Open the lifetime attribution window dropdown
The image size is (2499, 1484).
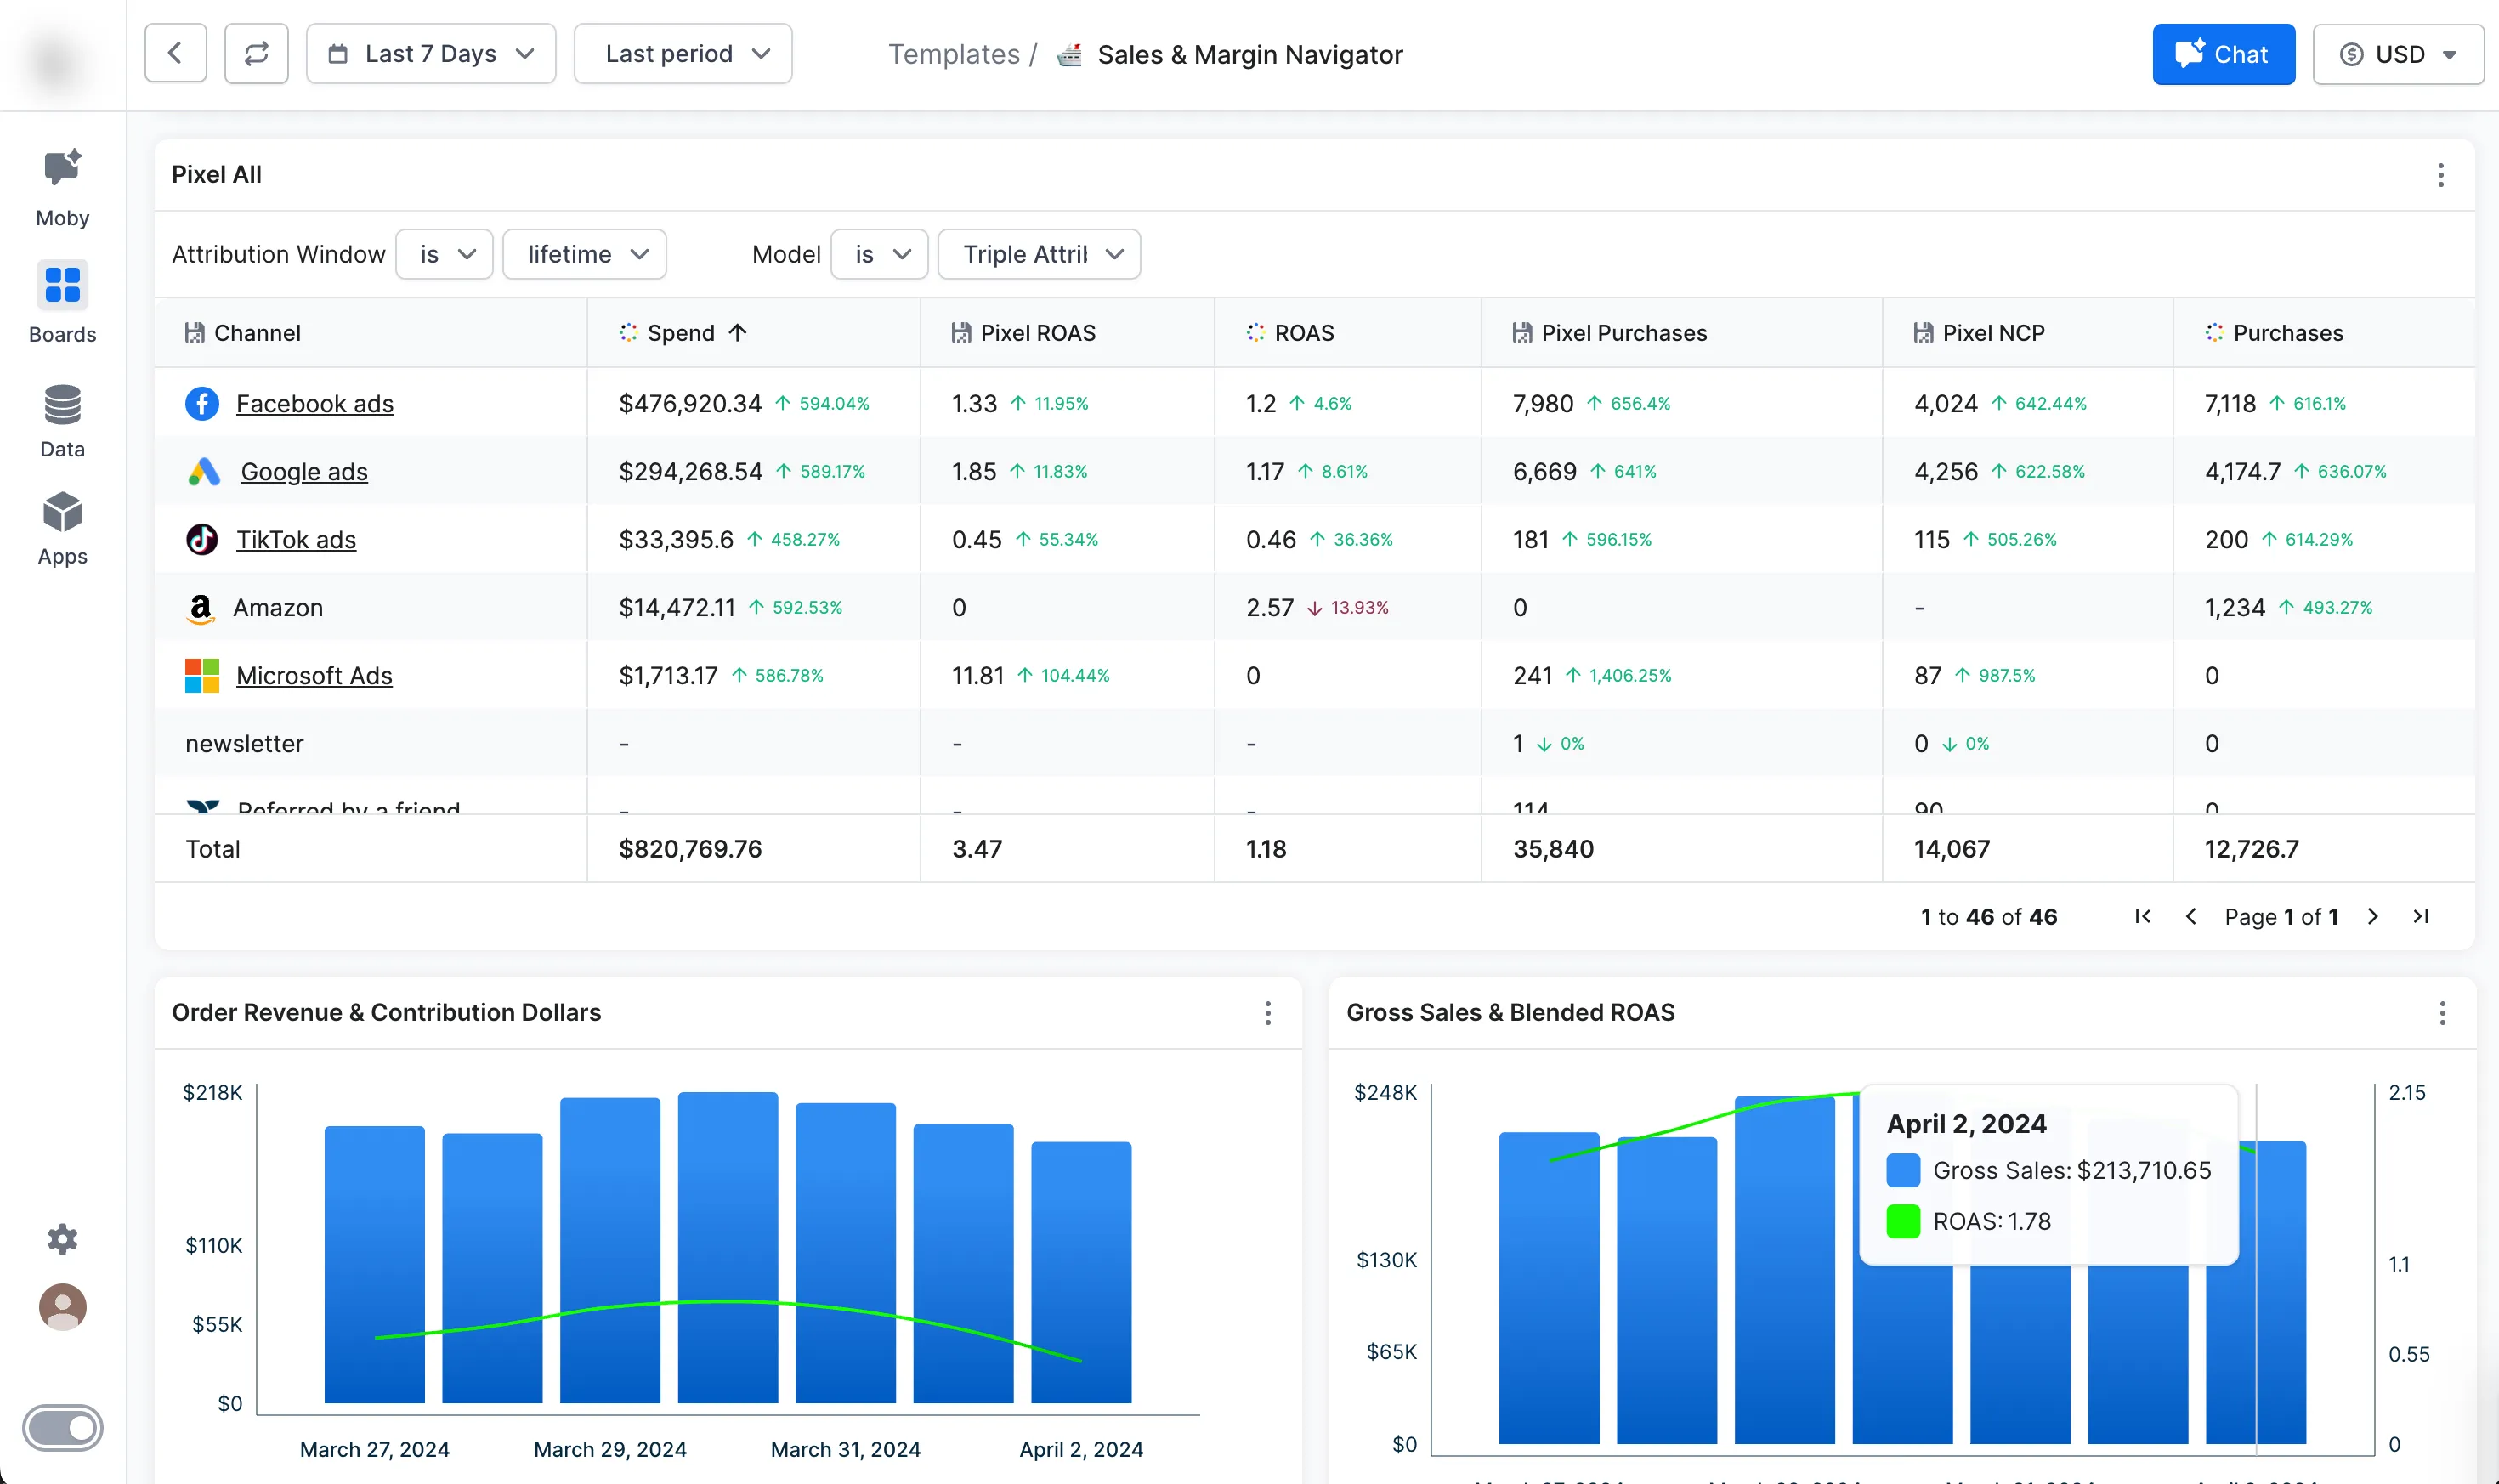coord(585,254)
